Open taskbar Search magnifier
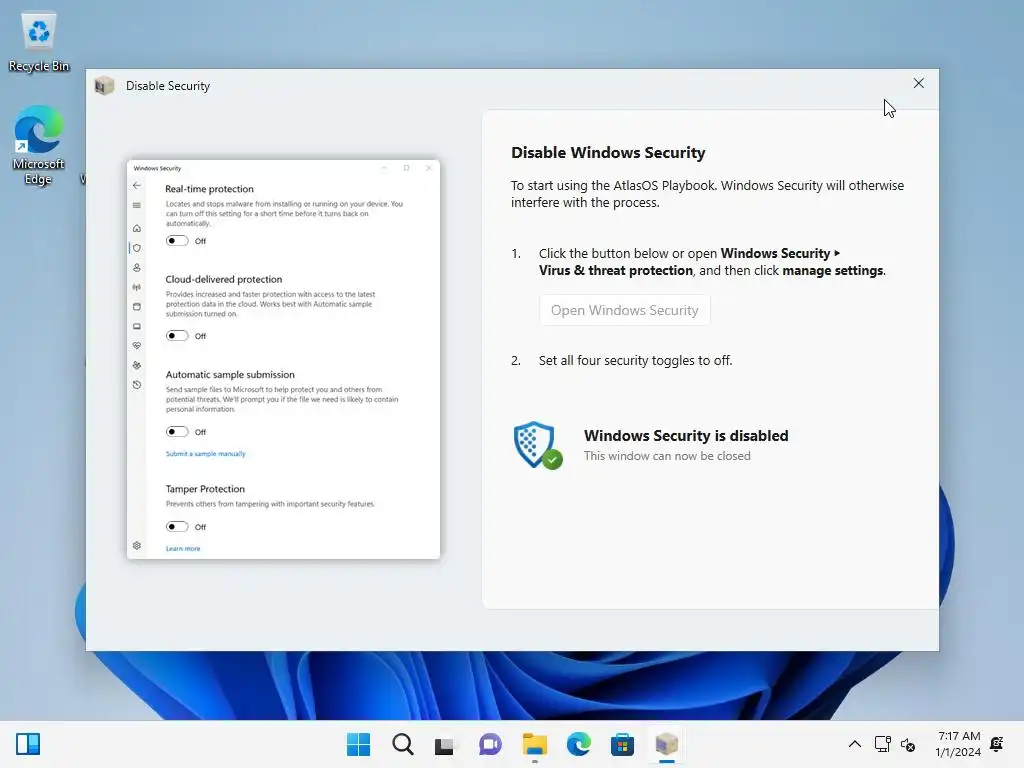The height and width of the screenshot is (768, 1024). click(x=402, y=744)
